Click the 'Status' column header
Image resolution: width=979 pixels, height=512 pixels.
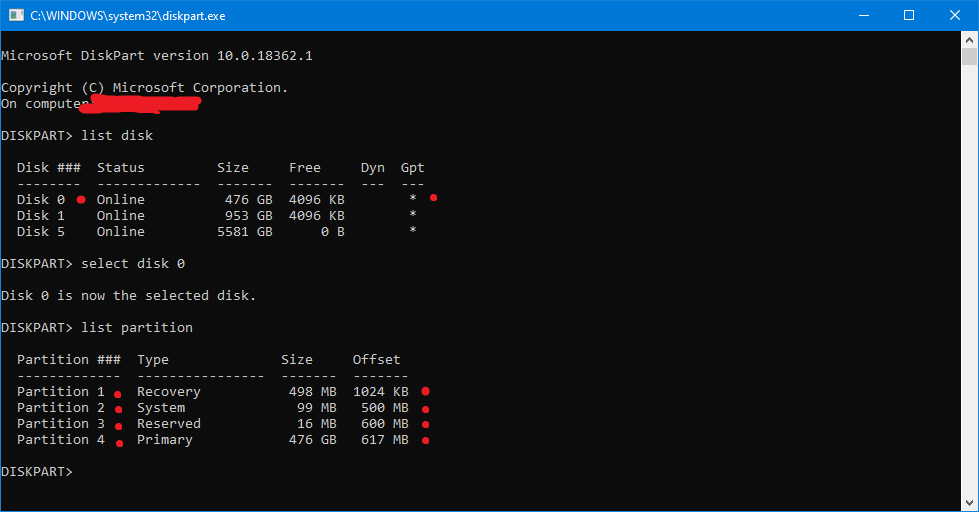(x=121, y=167)
